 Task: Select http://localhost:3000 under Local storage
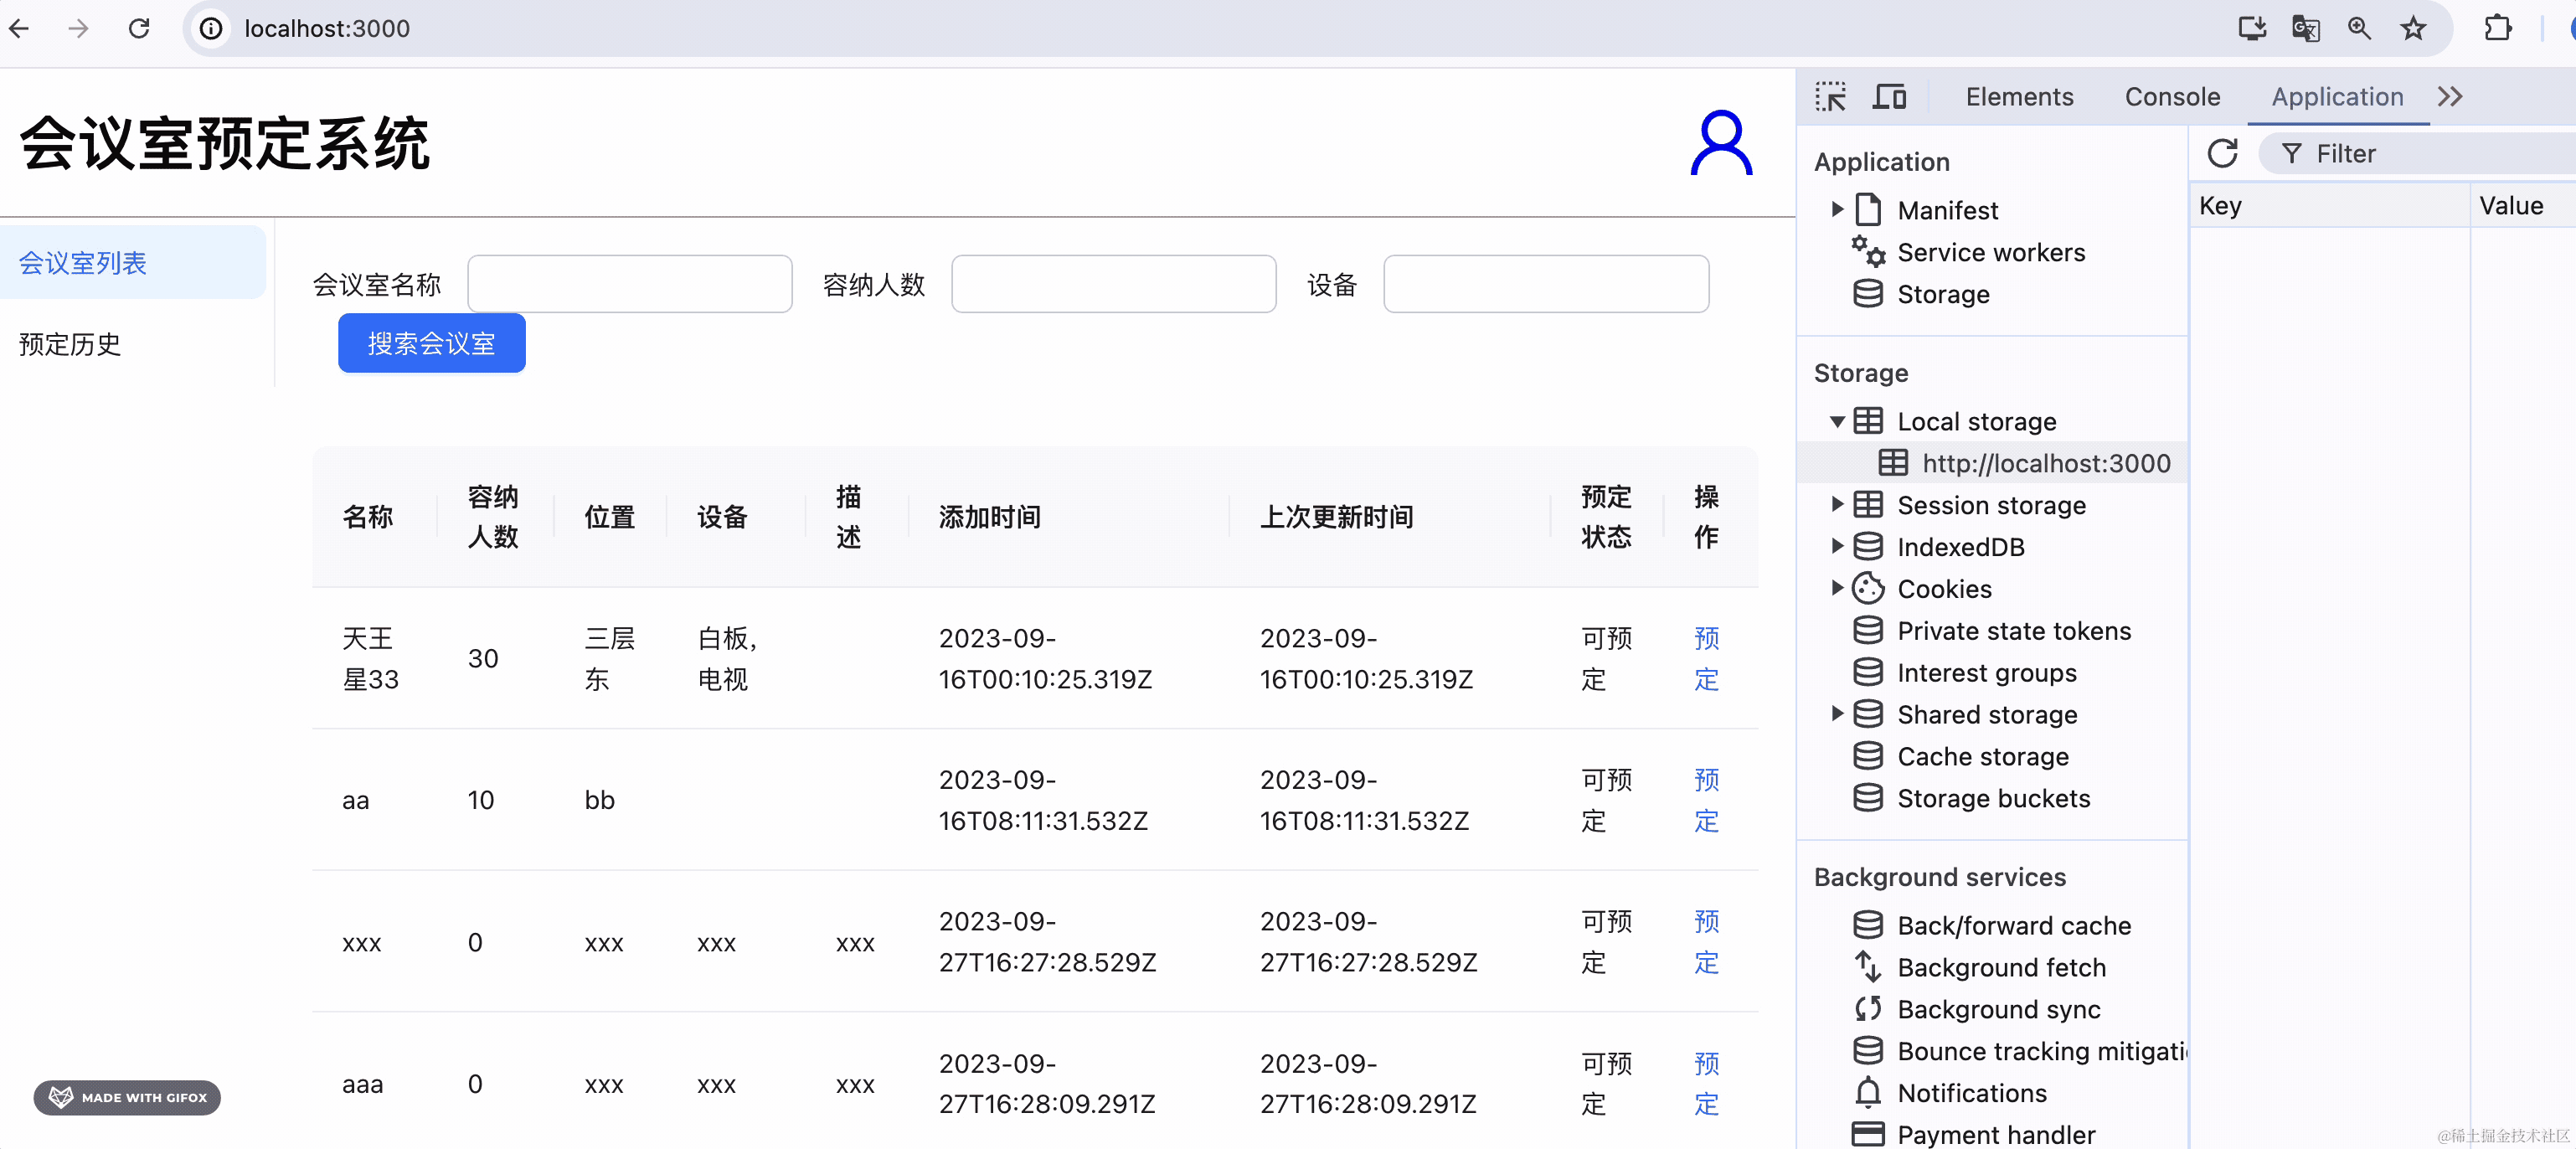2045,463
